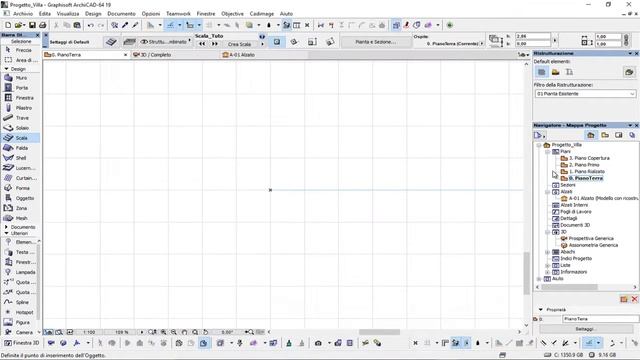640x360 pixels.
Task: Expand the Abachi tree node
Action: click(547, 252)
